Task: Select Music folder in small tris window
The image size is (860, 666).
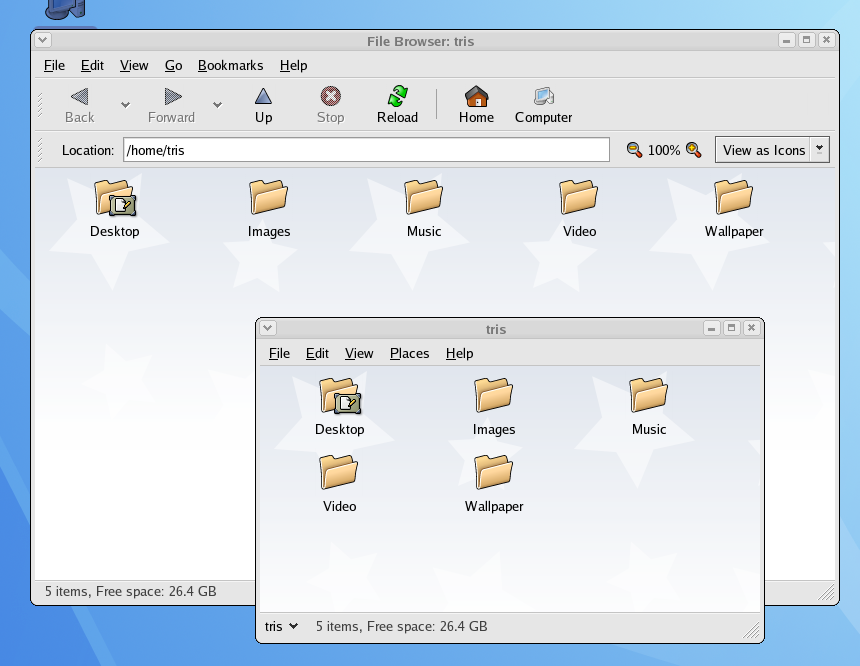Action: pos(649,407)
